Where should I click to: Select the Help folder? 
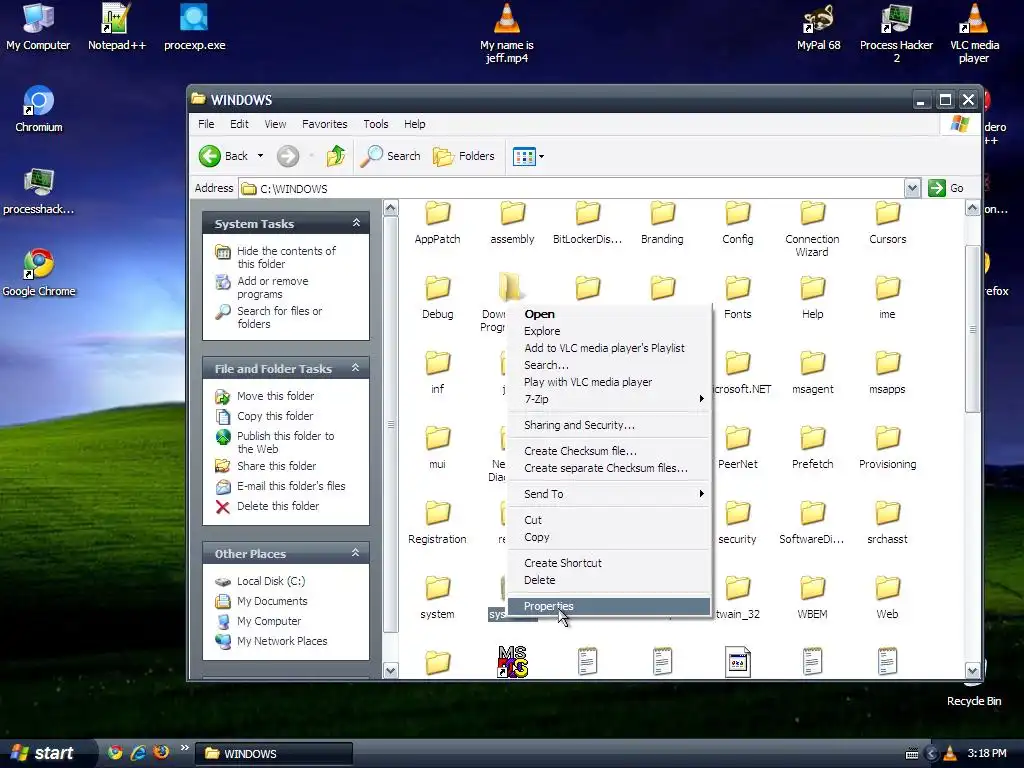pos(812,297)
